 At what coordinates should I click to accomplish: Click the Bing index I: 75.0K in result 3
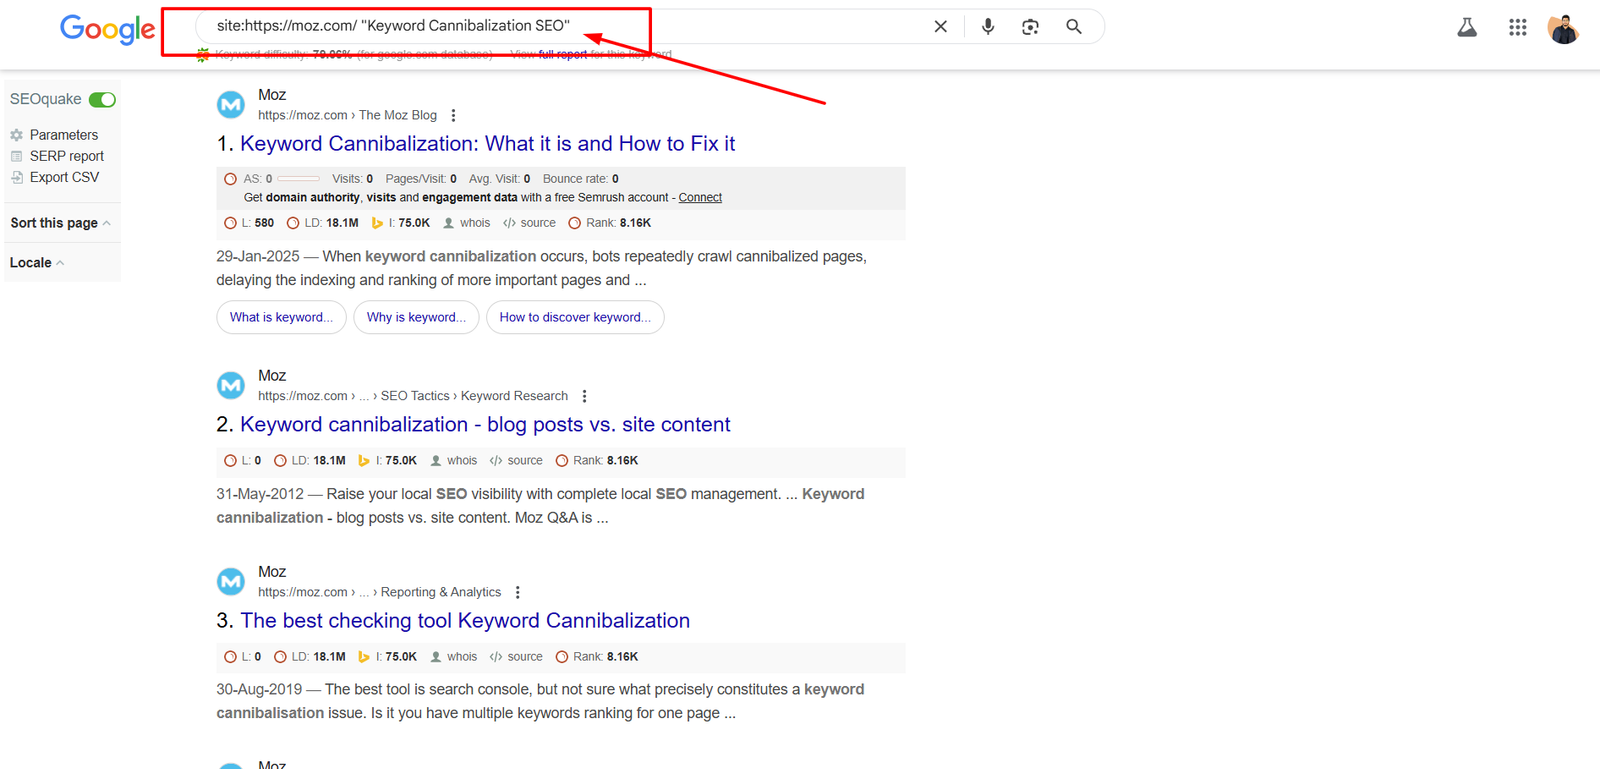tap(387, 657)
